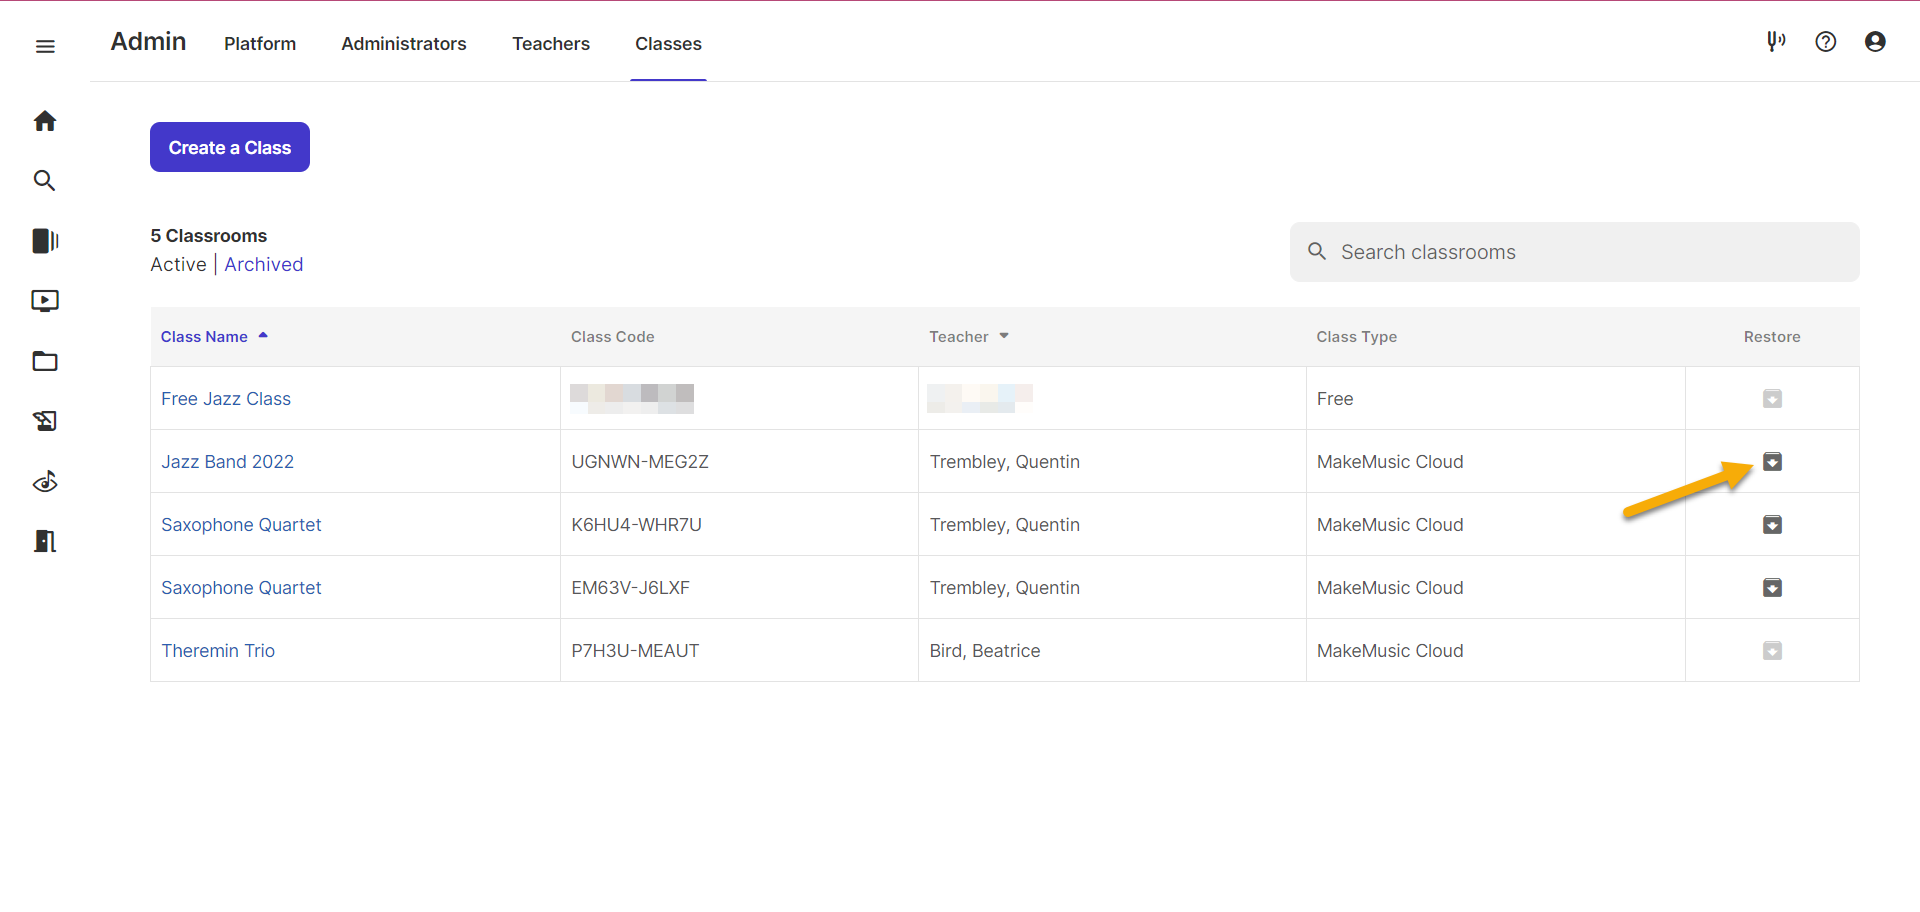
Task: Open the folder icon in sidebar
Action: [x=45, y=361]
